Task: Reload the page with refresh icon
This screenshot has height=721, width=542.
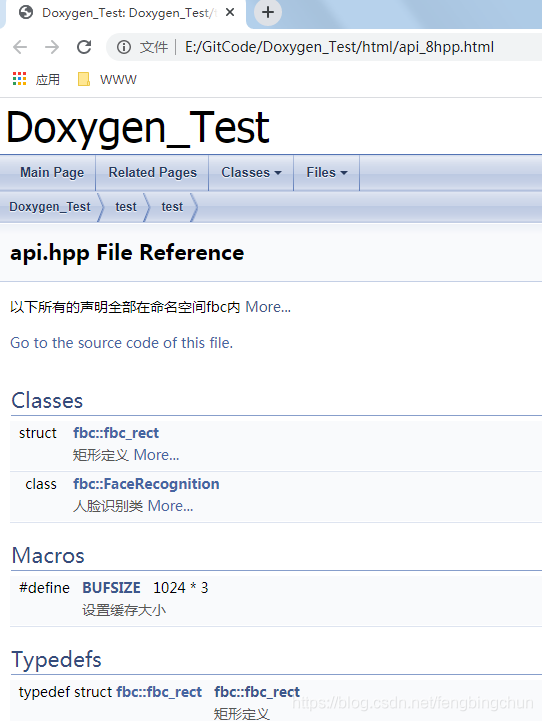Action: [84, 47]
